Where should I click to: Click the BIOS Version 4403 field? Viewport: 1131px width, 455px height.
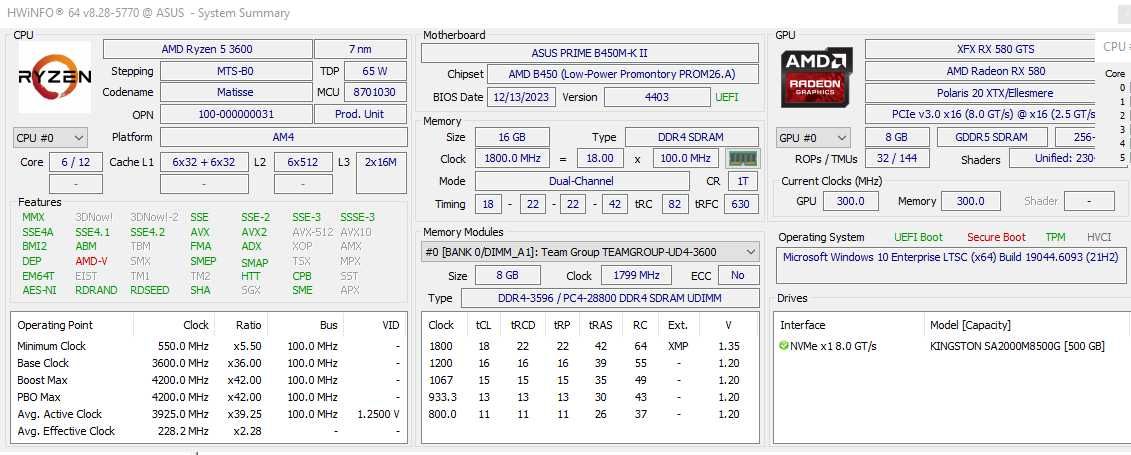click(x=657, y=97)
